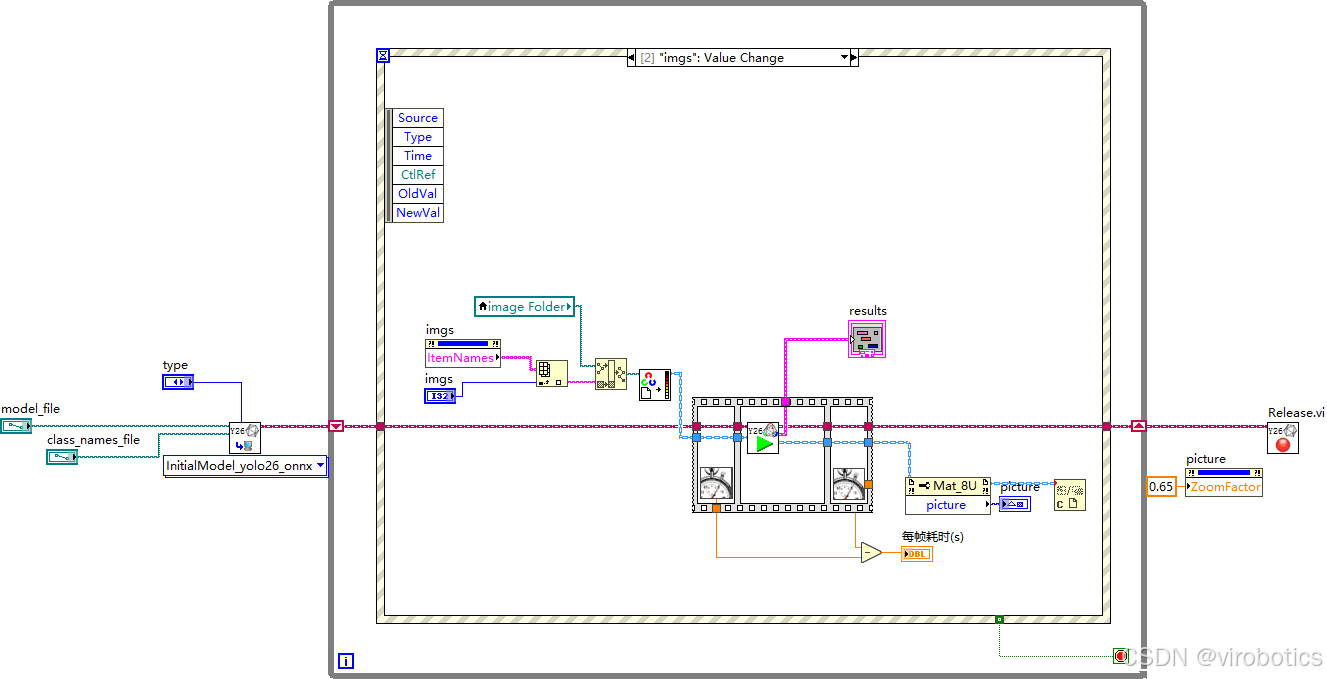Click the ZoomFactor property of picture node
1327x679 pixels.
pos(1224,487)
